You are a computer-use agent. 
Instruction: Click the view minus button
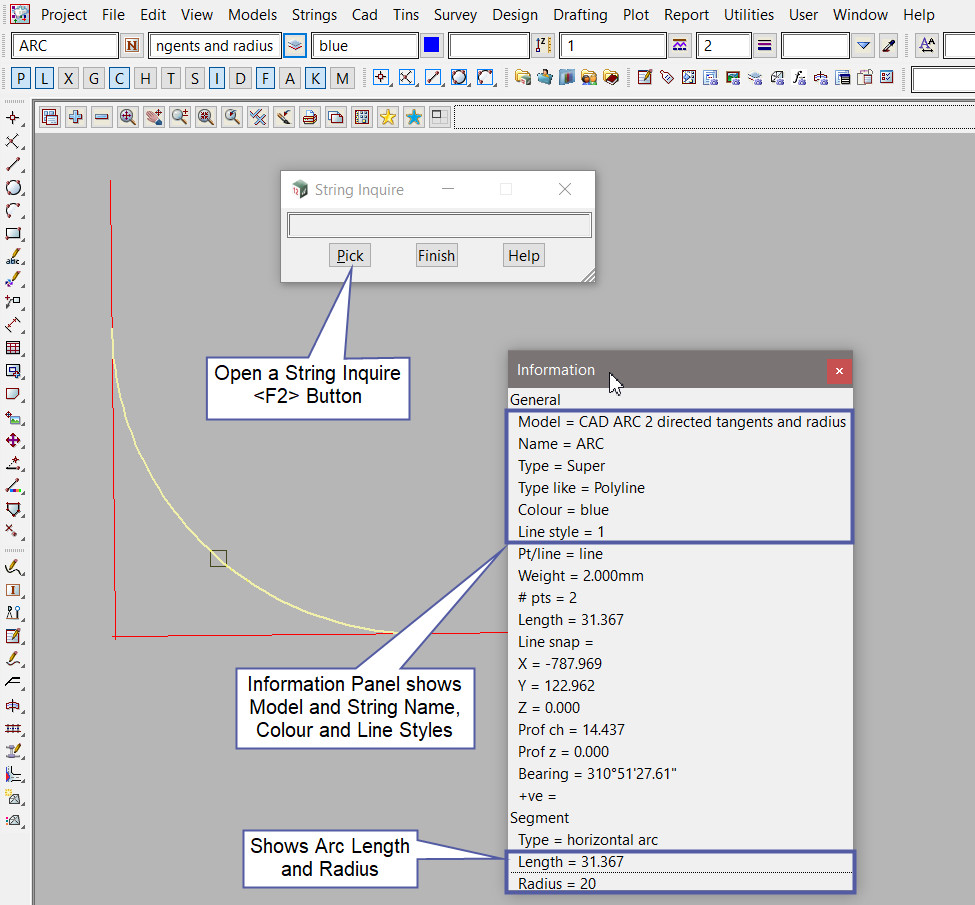pos(102,118)
